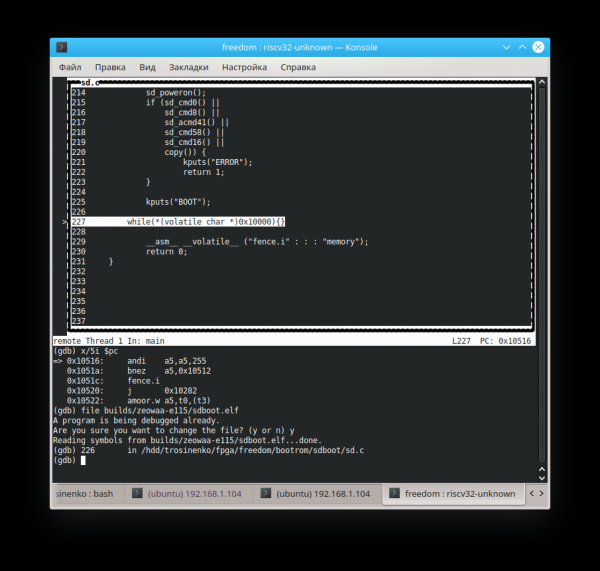The width and height of the screenshot is (600, 571).
Task: Switch to second (ubuntu) 192.168.1.104 tab
Action: (322, 494)
